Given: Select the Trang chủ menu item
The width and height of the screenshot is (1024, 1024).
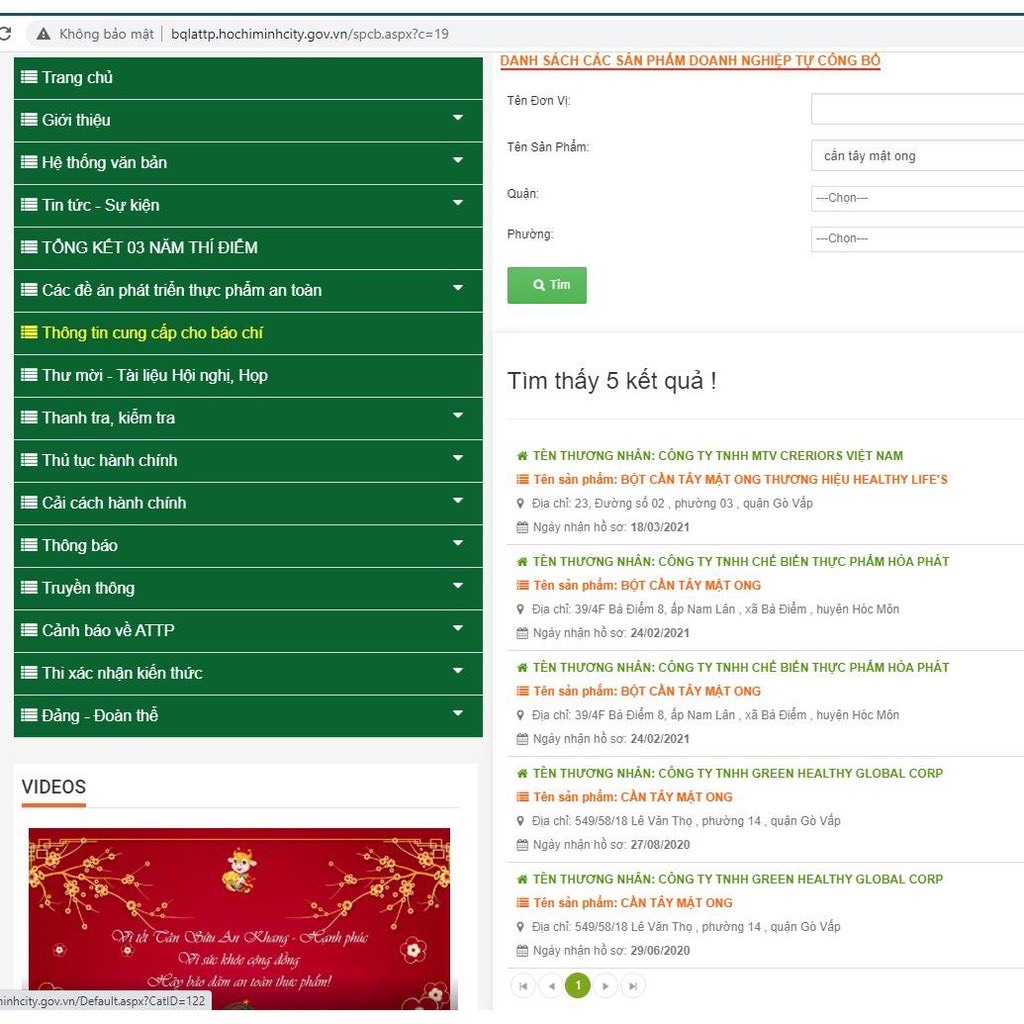Looking at the screenshot, I should pyautogui.click(x=80, y=77).
